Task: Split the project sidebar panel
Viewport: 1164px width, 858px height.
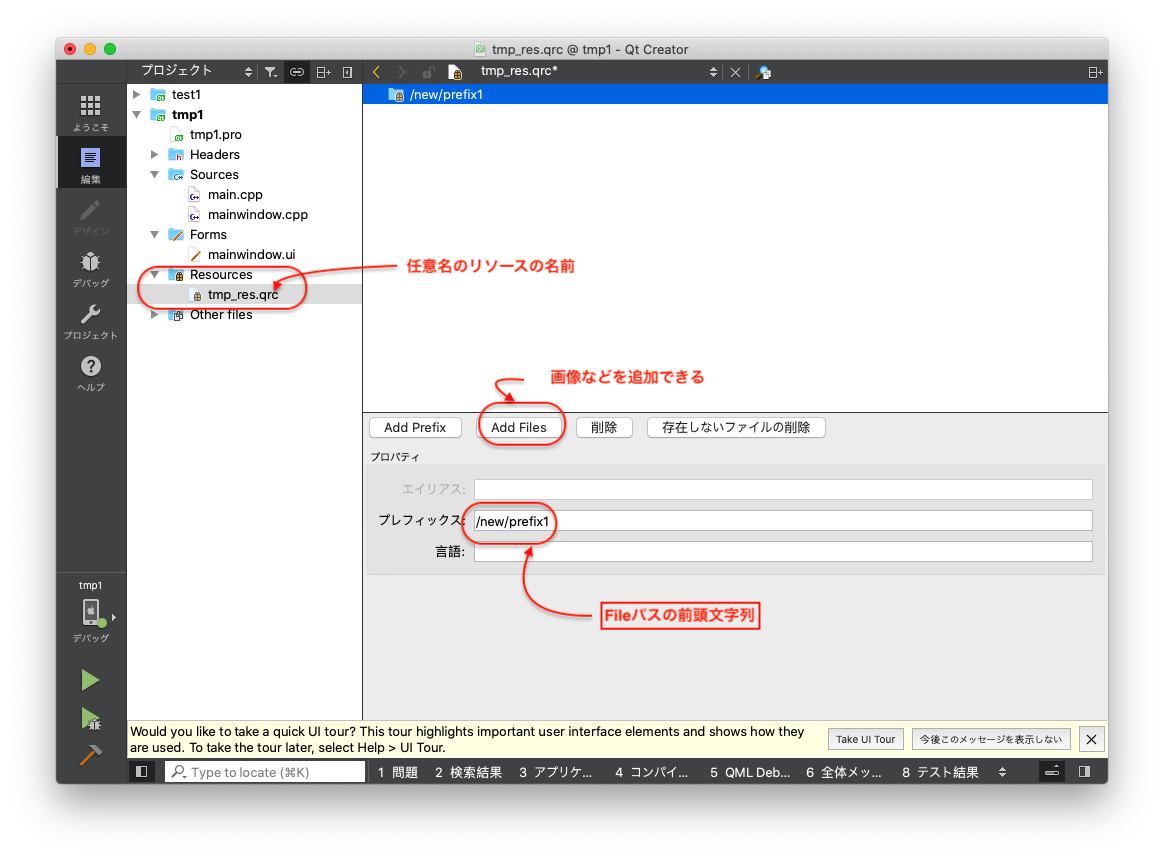Action: (324, 72)
